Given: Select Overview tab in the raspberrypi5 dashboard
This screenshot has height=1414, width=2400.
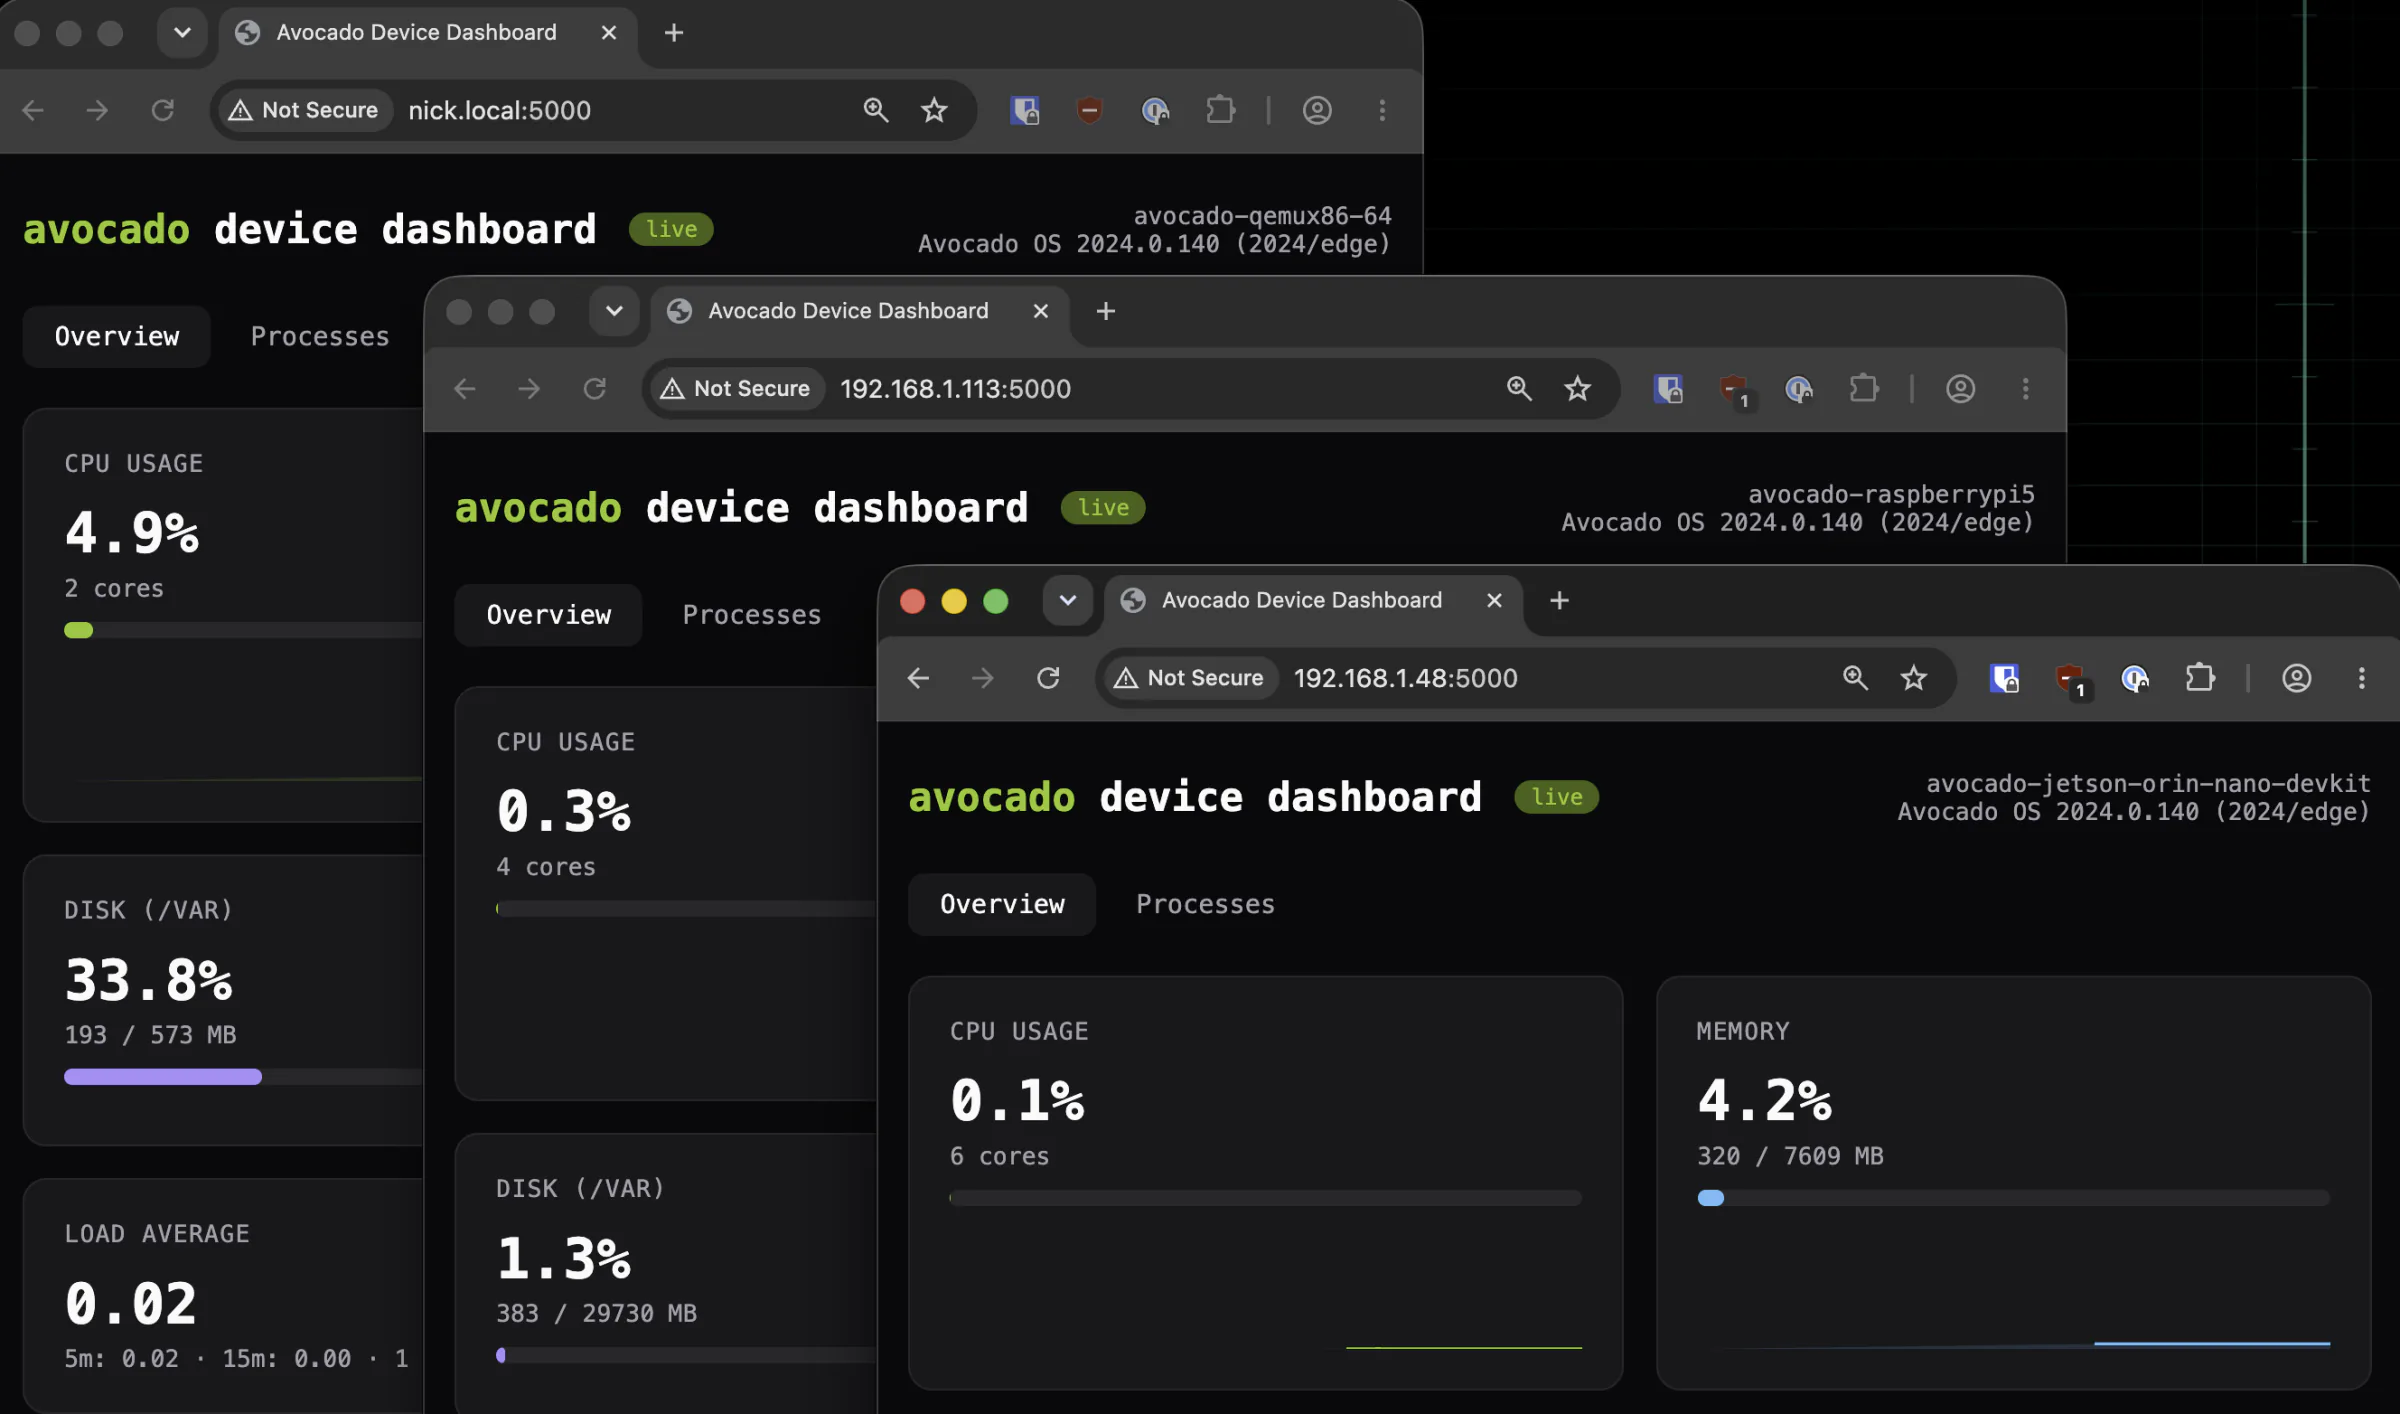Looking at the screenshot, I should click(549, 615).
